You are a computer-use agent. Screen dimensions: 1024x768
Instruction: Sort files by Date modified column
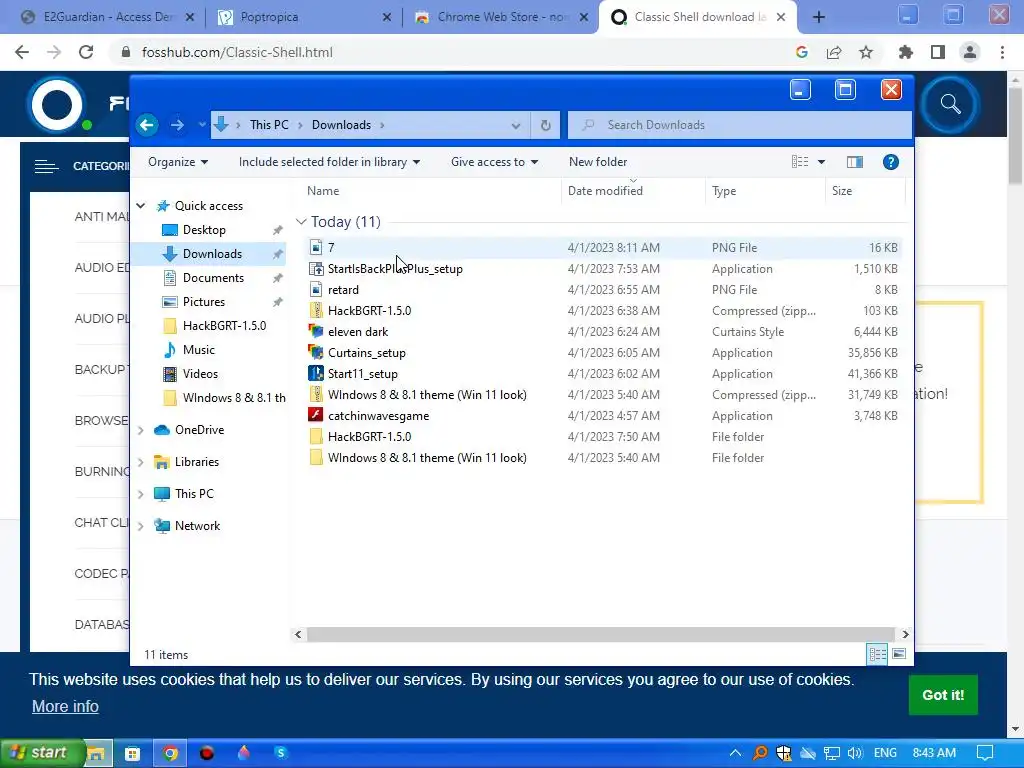(x=605, y=191)
